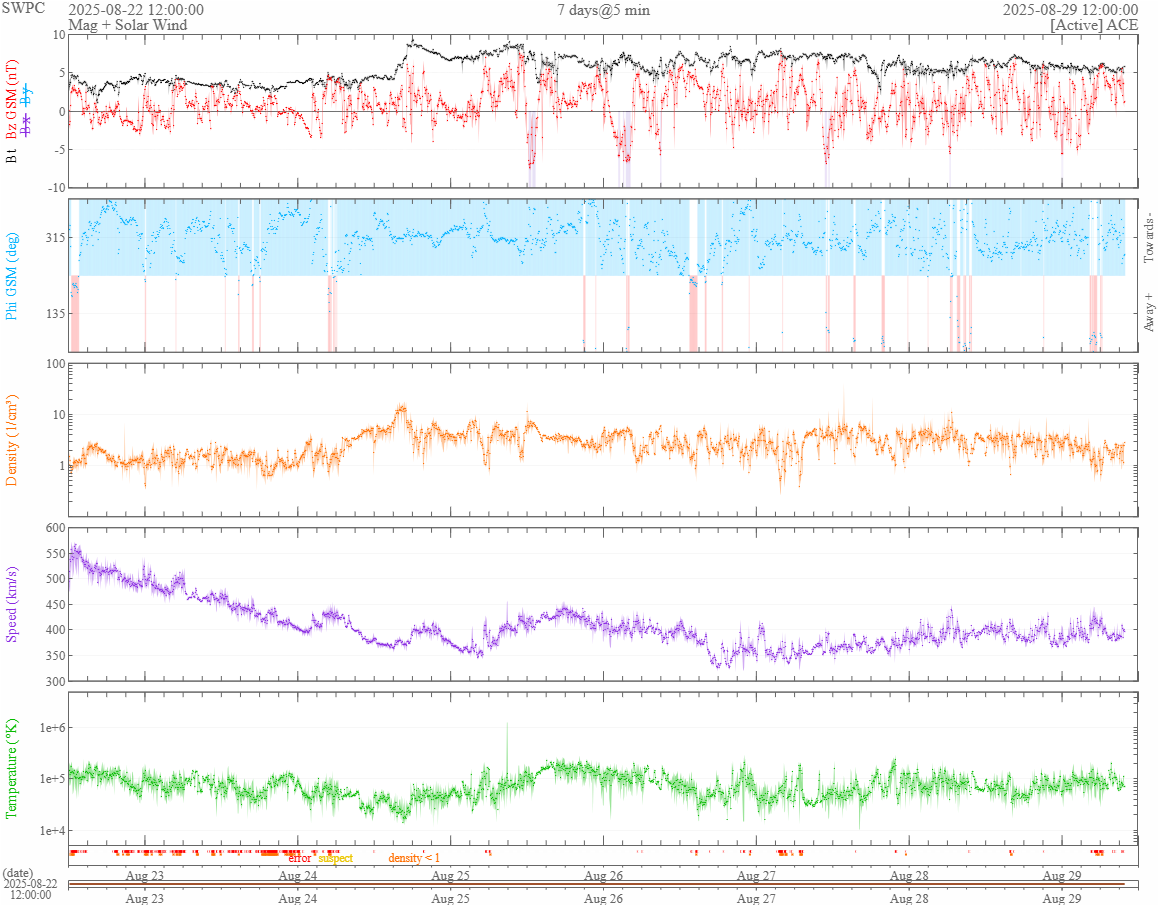Enable the struck-through Bx series label
The height and width of the screenshot is (905, 1158).
click(x=27, y=126)
